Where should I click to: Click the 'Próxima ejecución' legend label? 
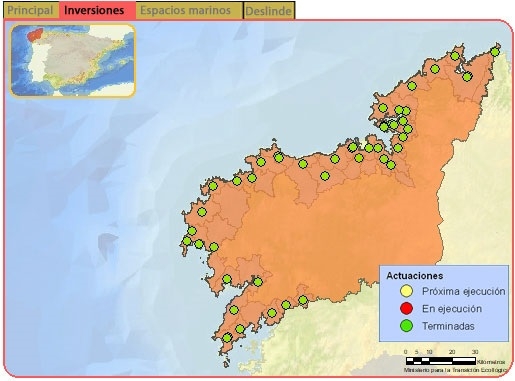(x=463, y=291)
